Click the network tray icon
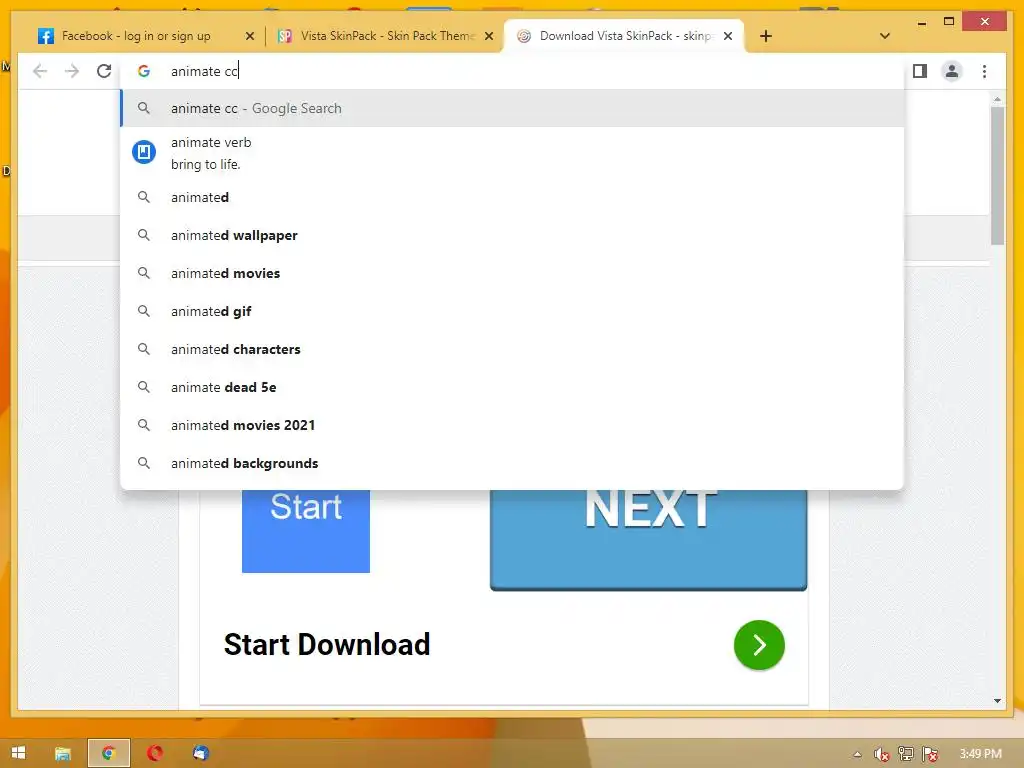The width and height of the screenshot is (1024, 768). (906, 754)
